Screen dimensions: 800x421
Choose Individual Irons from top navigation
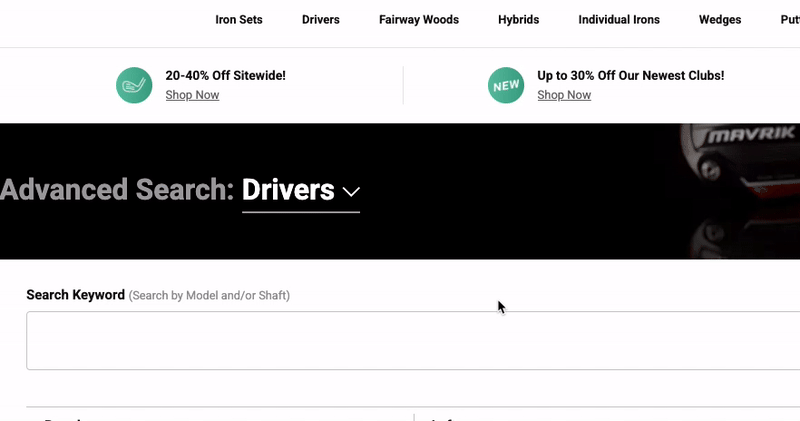619,19
